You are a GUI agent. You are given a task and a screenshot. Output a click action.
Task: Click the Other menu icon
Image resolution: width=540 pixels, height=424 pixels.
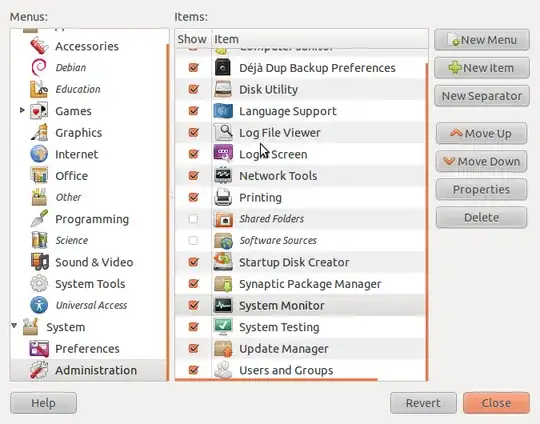39,197
